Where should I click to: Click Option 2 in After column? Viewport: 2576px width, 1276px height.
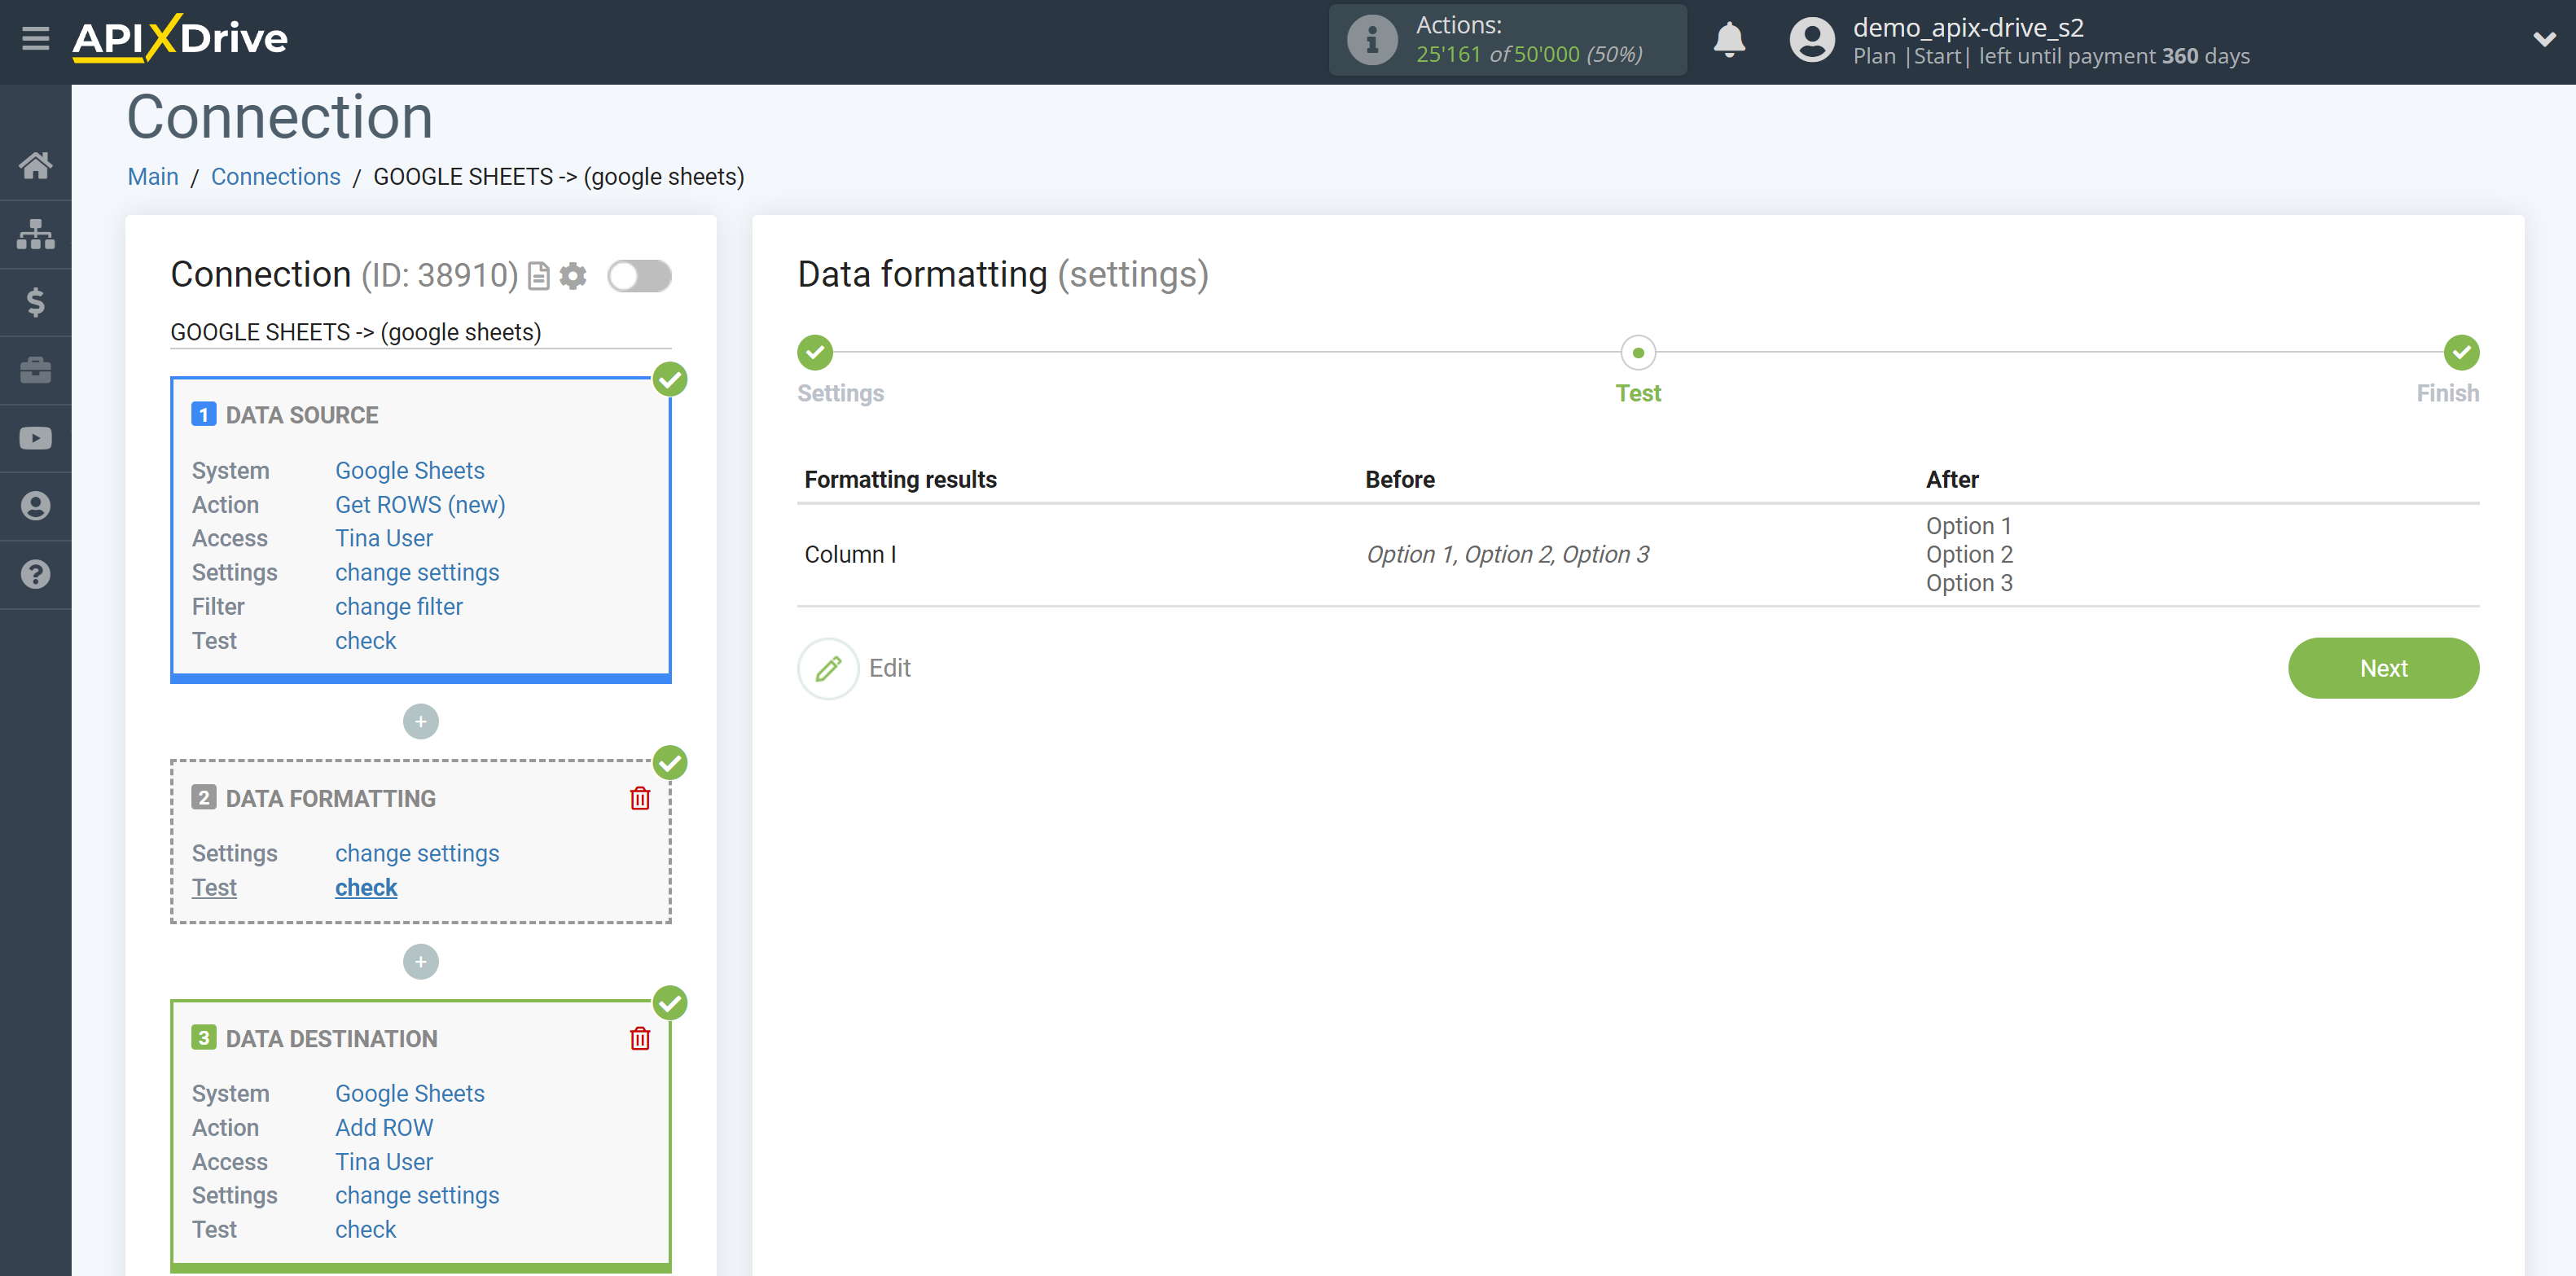pyautogui.click(x=1969, y=555)
